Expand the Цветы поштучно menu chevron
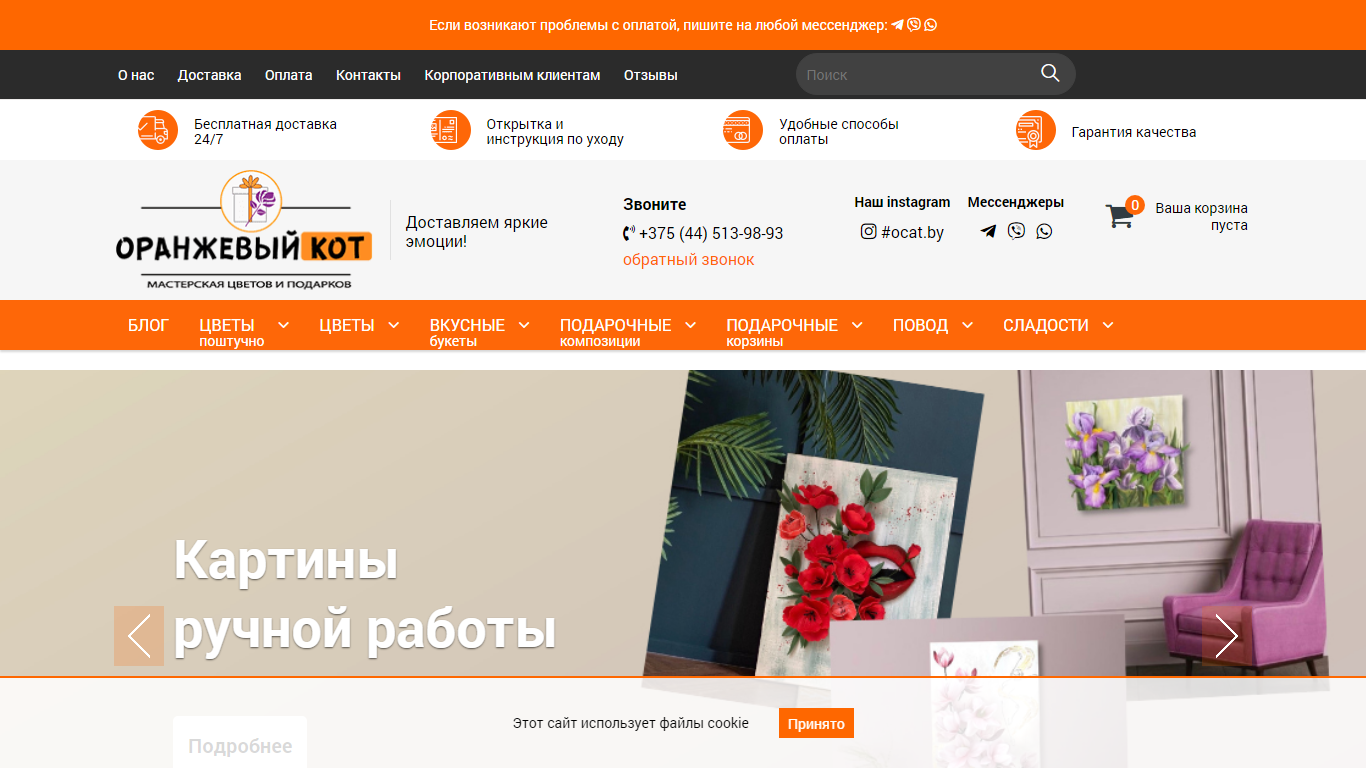The image size is (1366, 768). (x=283, y=325)
